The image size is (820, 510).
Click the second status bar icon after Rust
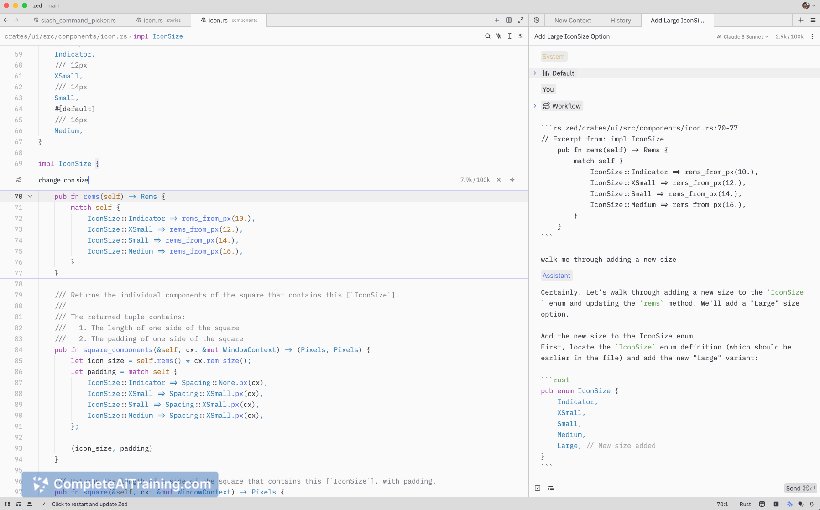point(776,504)
